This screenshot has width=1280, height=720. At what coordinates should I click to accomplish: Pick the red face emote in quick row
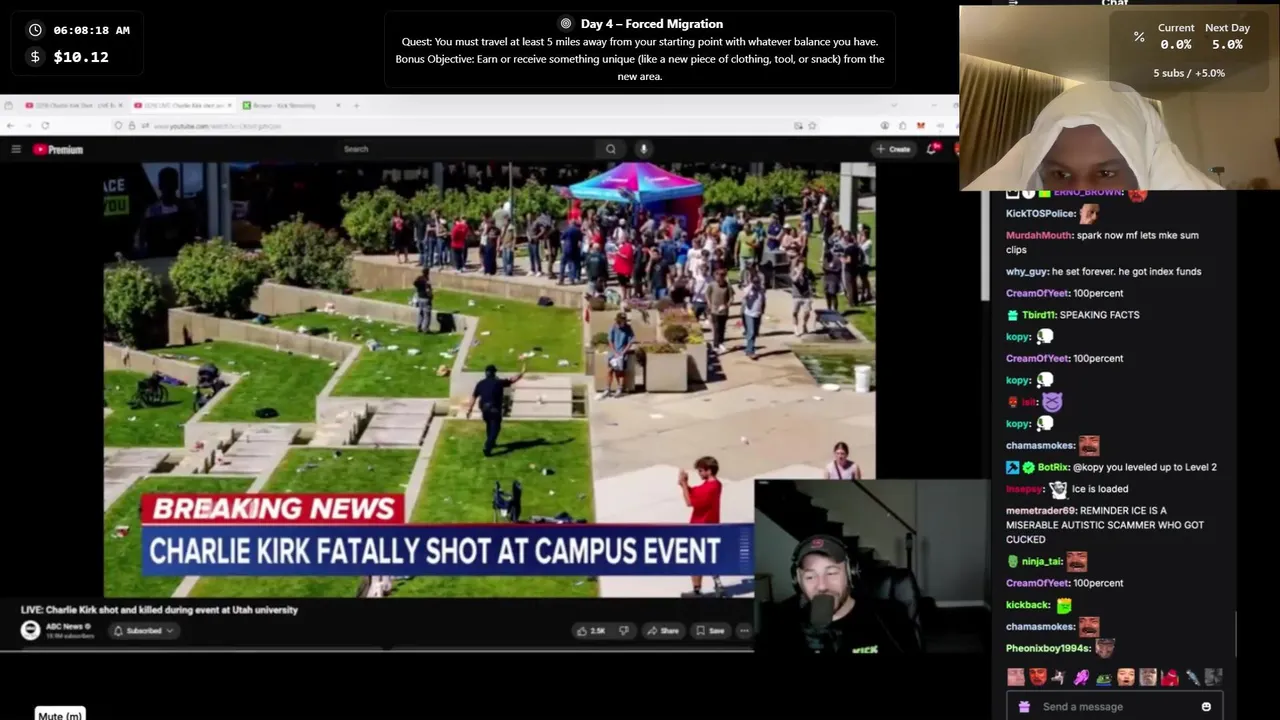1038,678
